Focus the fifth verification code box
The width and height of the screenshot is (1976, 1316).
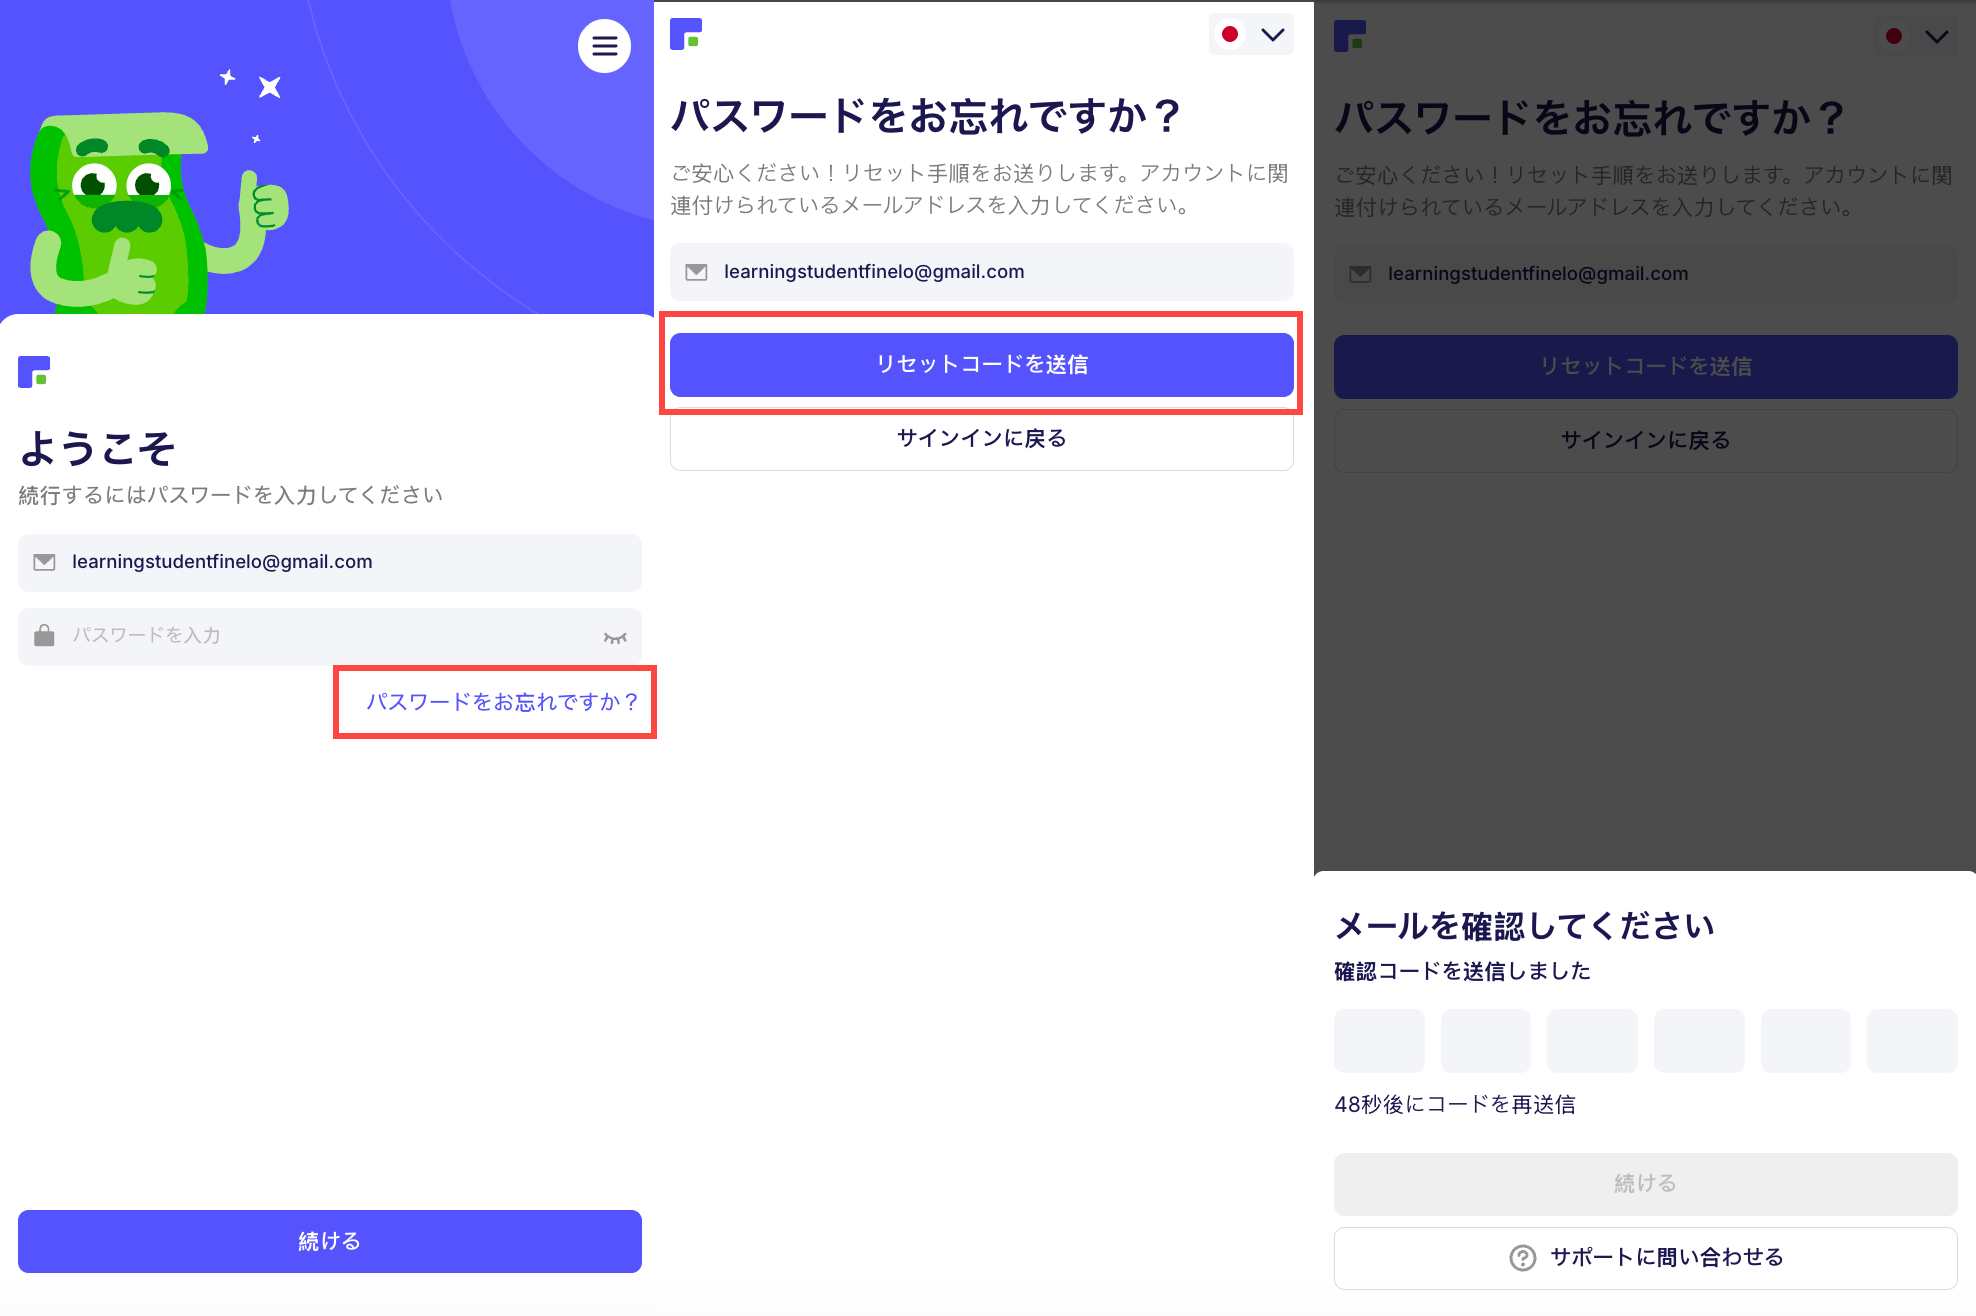[x=1806, y=1041]
